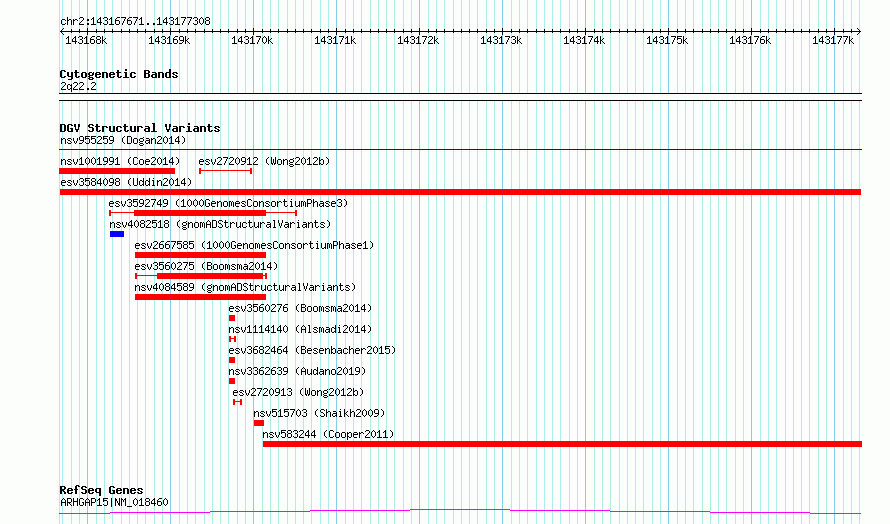Open the esv3682464 (Besenbacher2015) label

coord(312,350)
